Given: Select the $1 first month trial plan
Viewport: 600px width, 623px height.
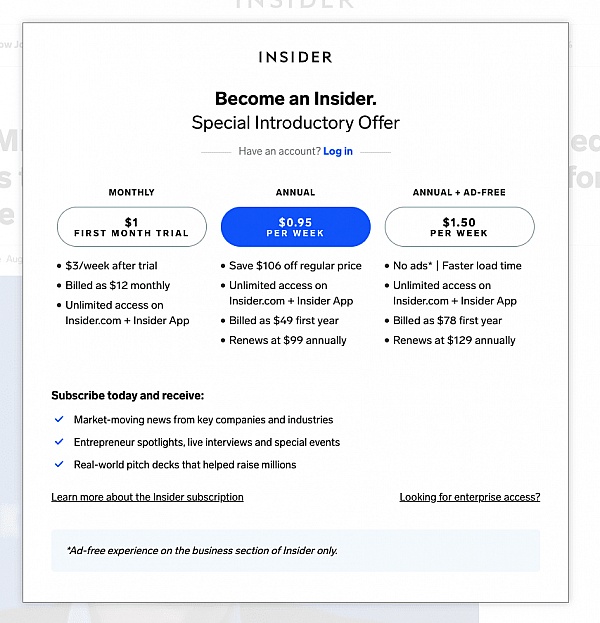Looking at the screenshot, I should 132,227.
